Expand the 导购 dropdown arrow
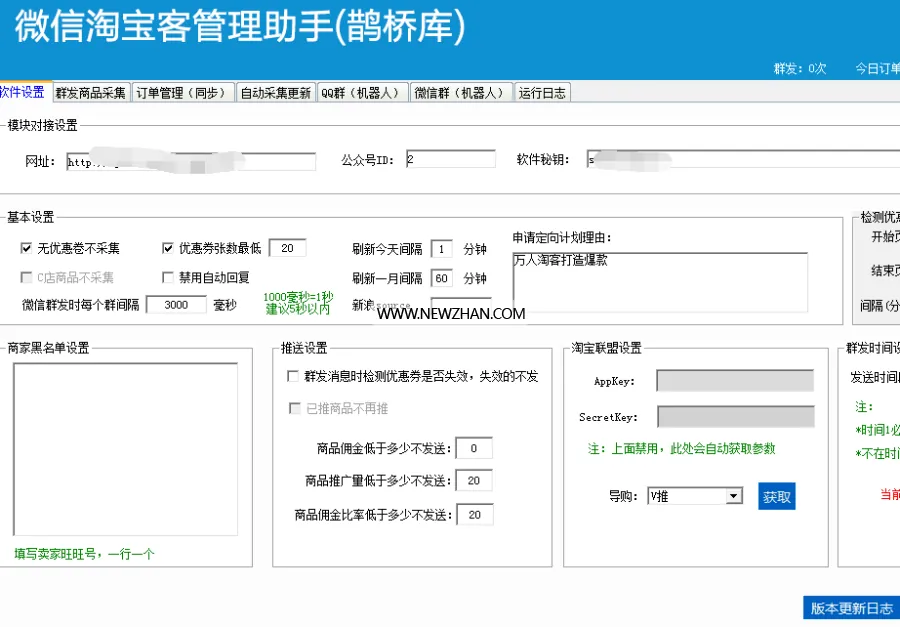The width and height of the screenshot is (900, 627). point(734,496)
